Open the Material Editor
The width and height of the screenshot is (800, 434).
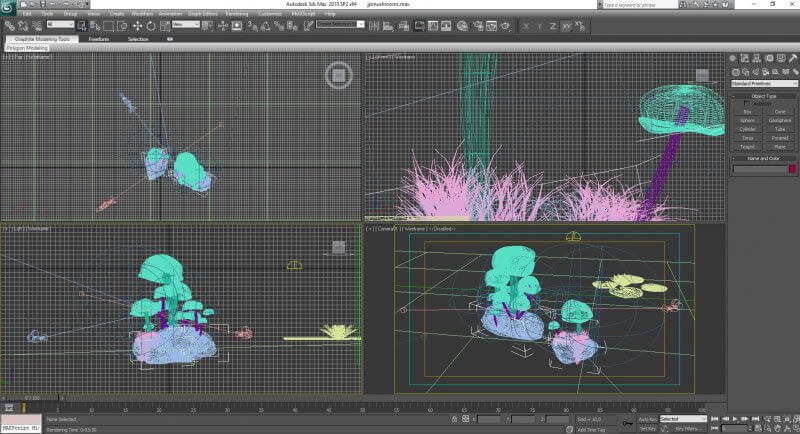pos(462,25)
